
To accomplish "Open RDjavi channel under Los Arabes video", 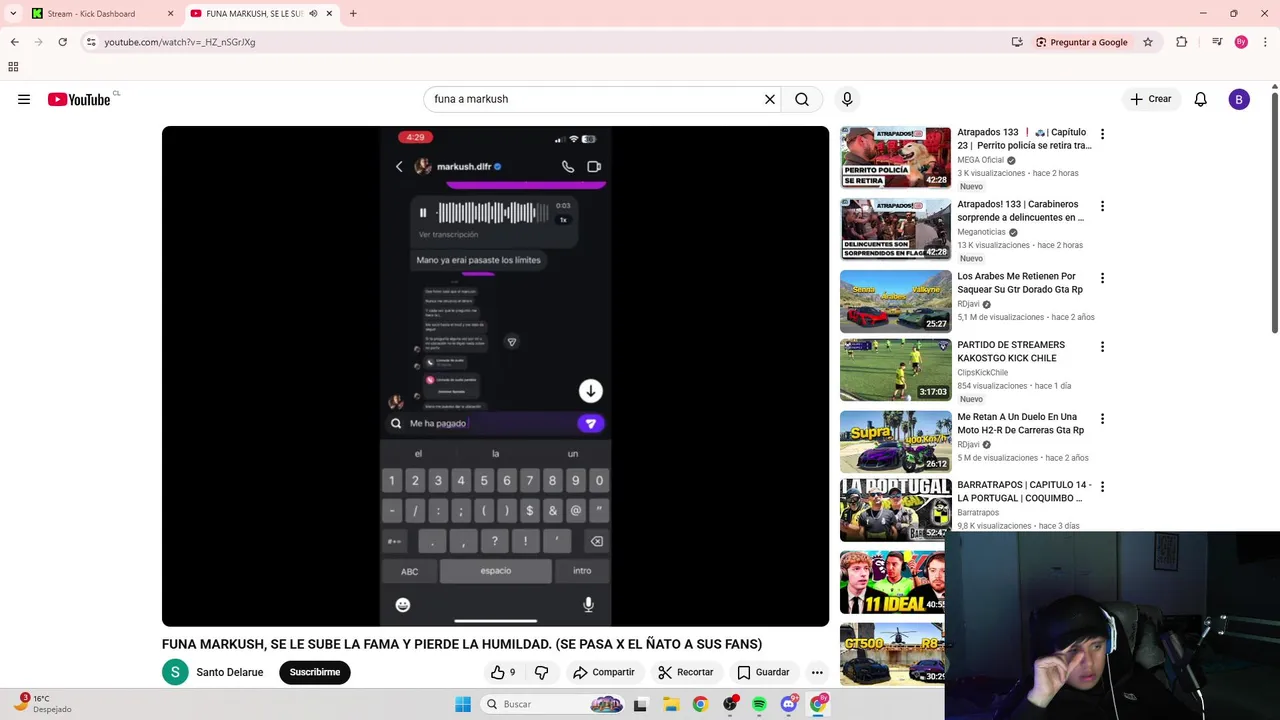I will point(968,304).
